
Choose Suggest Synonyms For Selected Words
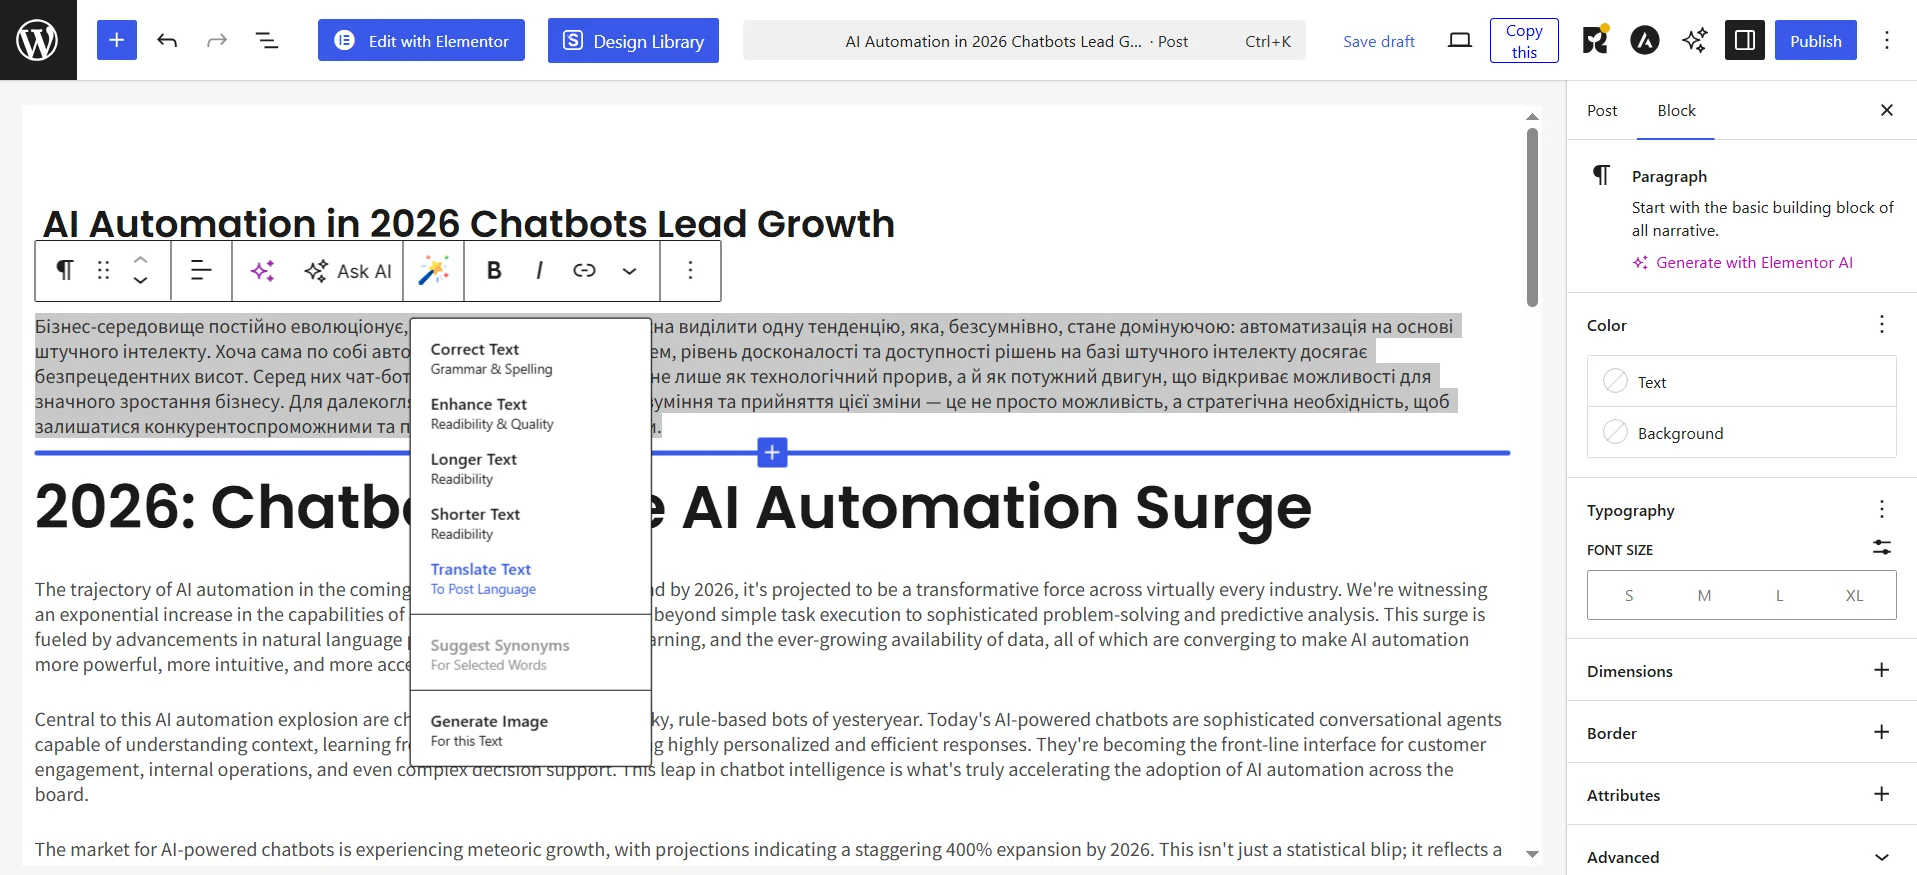click(531, 654)
